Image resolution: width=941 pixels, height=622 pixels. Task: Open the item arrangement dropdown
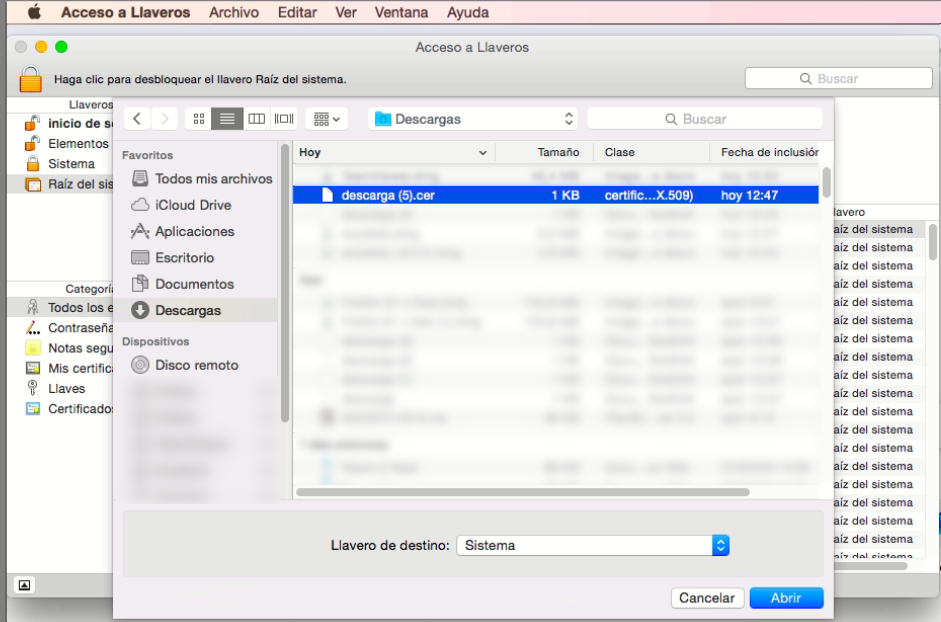(326, 119)
